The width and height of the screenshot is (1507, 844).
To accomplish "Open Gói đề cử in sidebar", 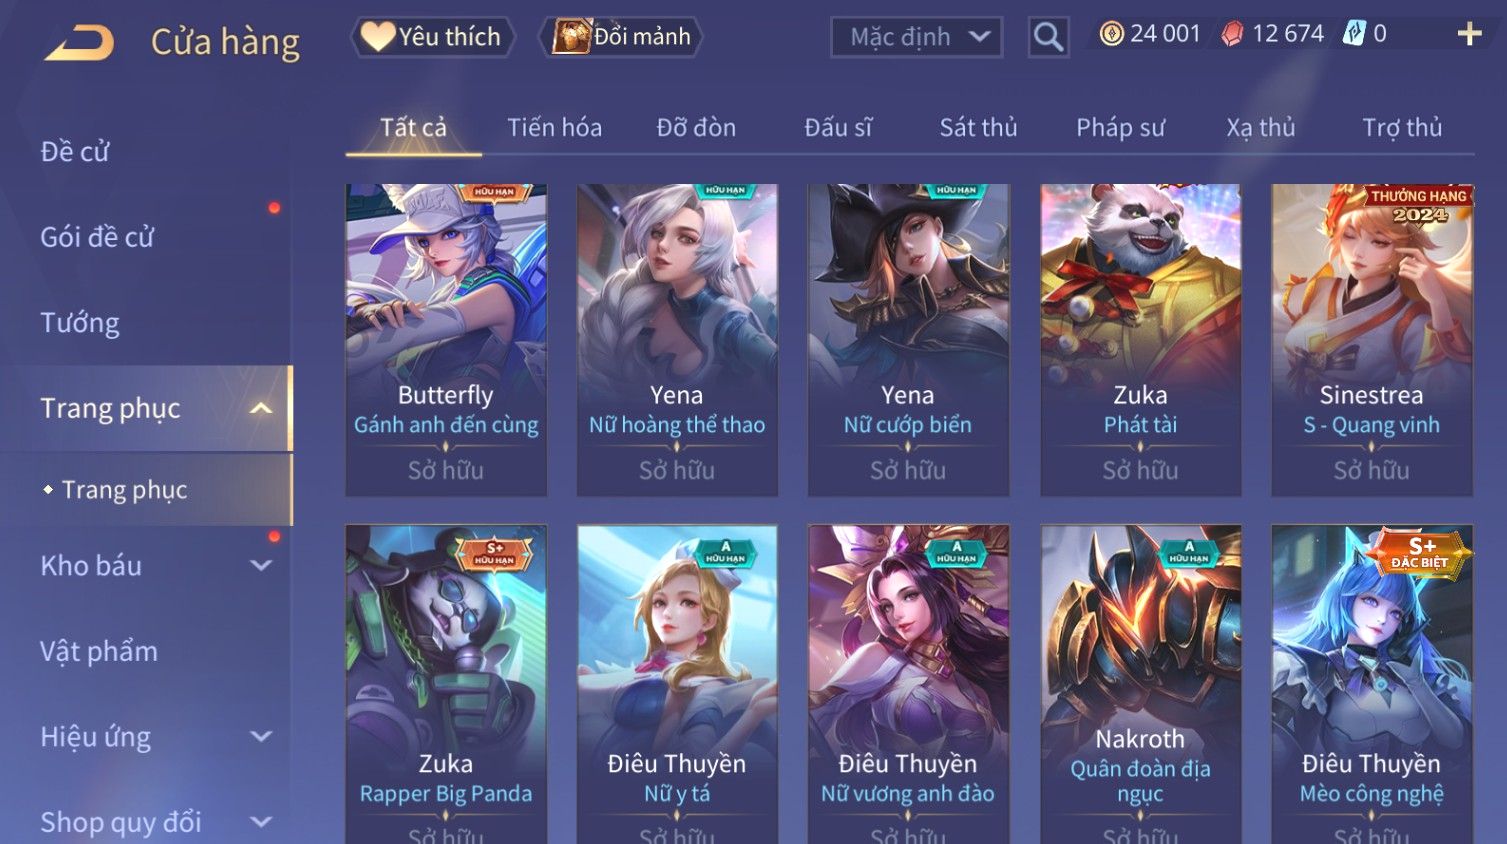I will point(97,237).
